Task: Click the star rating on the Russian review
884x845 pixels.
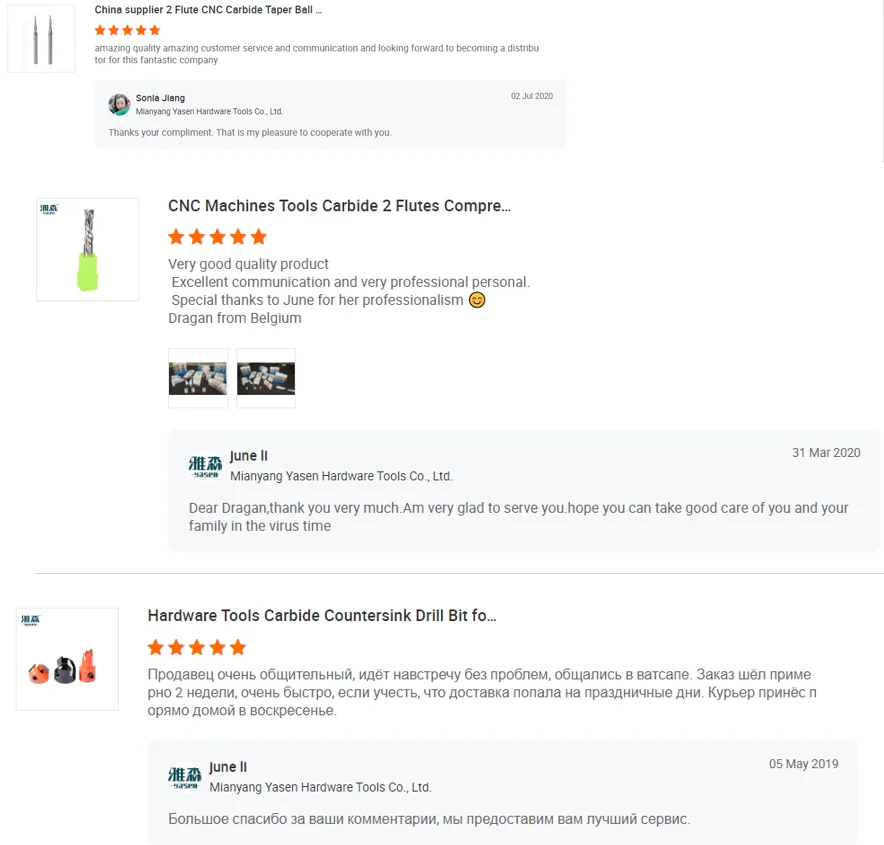Action: pos(196,647)
